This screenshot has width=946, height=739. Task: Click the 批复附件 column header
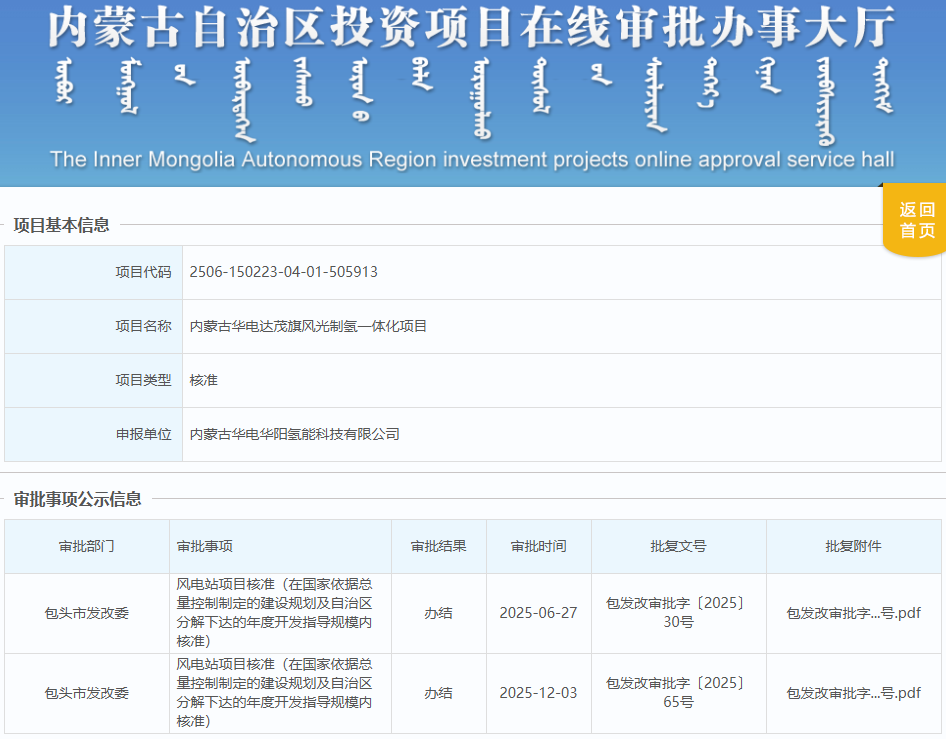tap(853, 547)
